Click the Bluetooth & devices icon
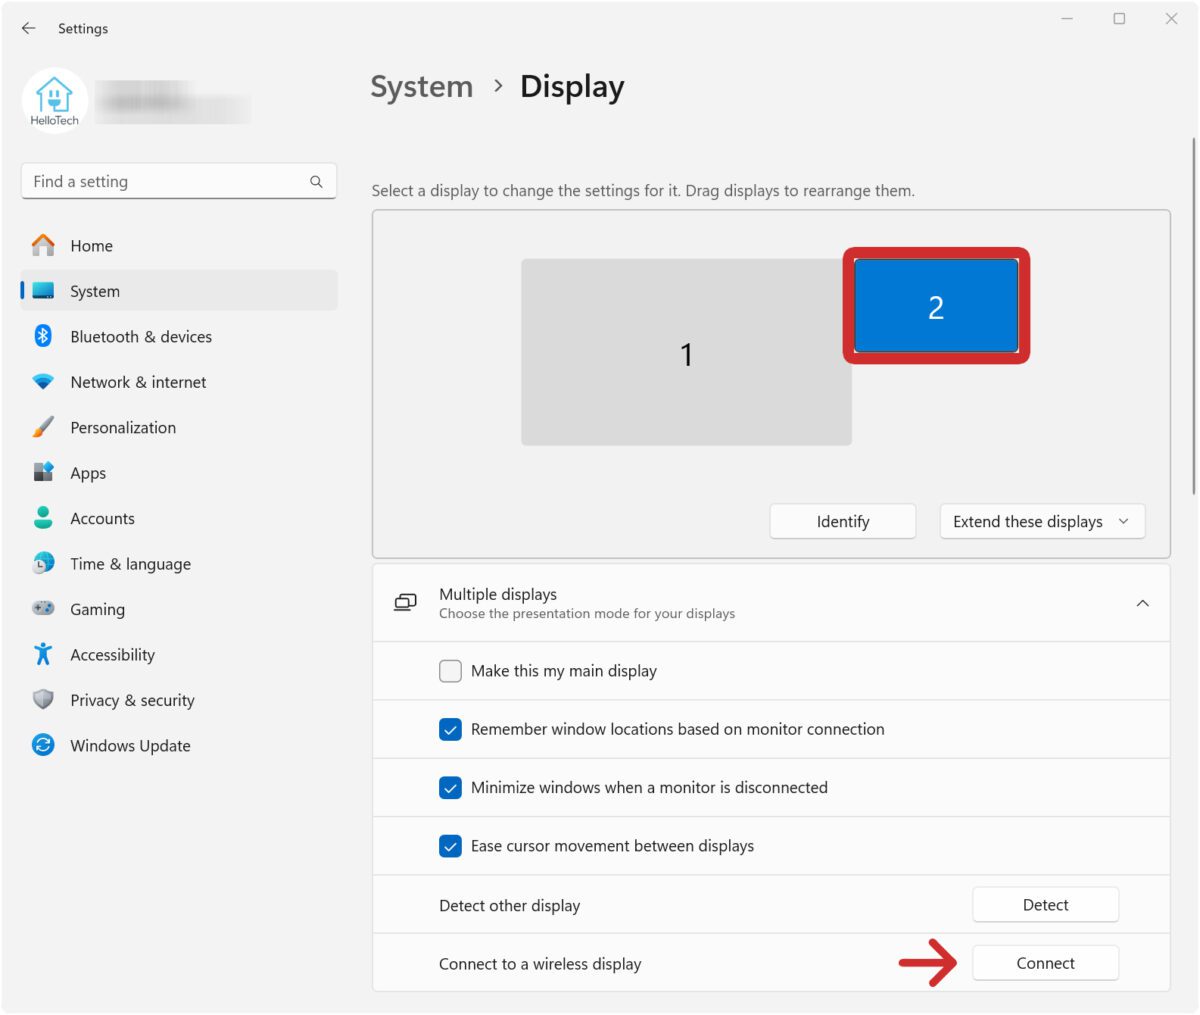This screenshot has width=1200, height=1015. tap(42, 336)
